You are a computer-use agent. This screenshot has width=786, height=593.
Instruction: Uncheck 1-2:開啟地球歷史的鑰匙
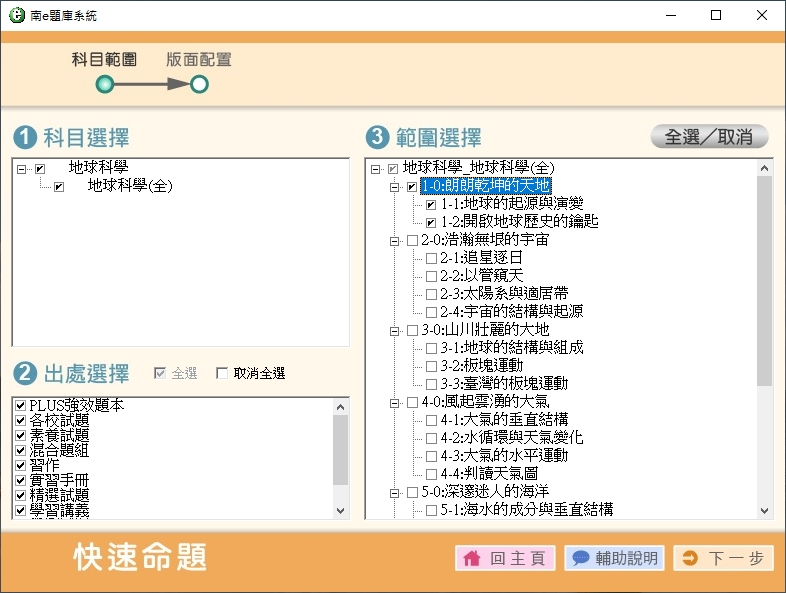pyautogui.click(x=431, y=223)
